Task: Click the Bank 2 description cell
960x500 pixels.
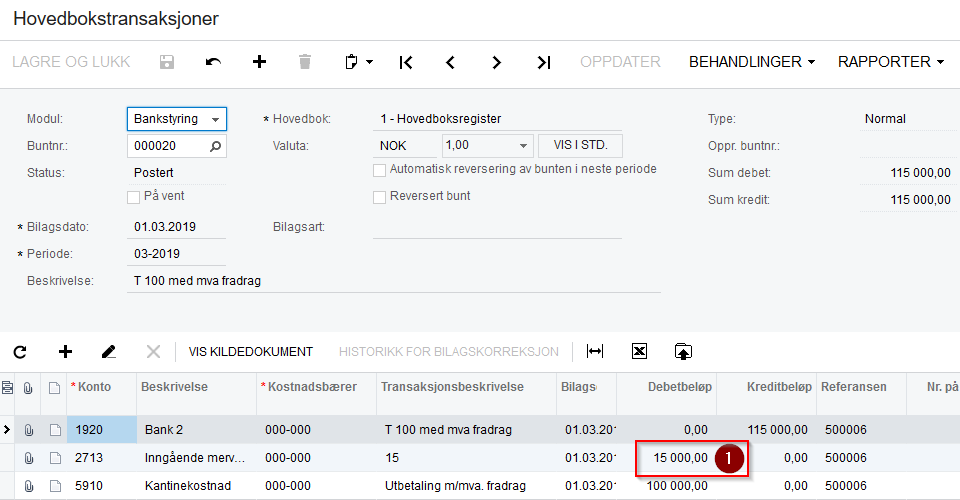Action: point(196,430)
